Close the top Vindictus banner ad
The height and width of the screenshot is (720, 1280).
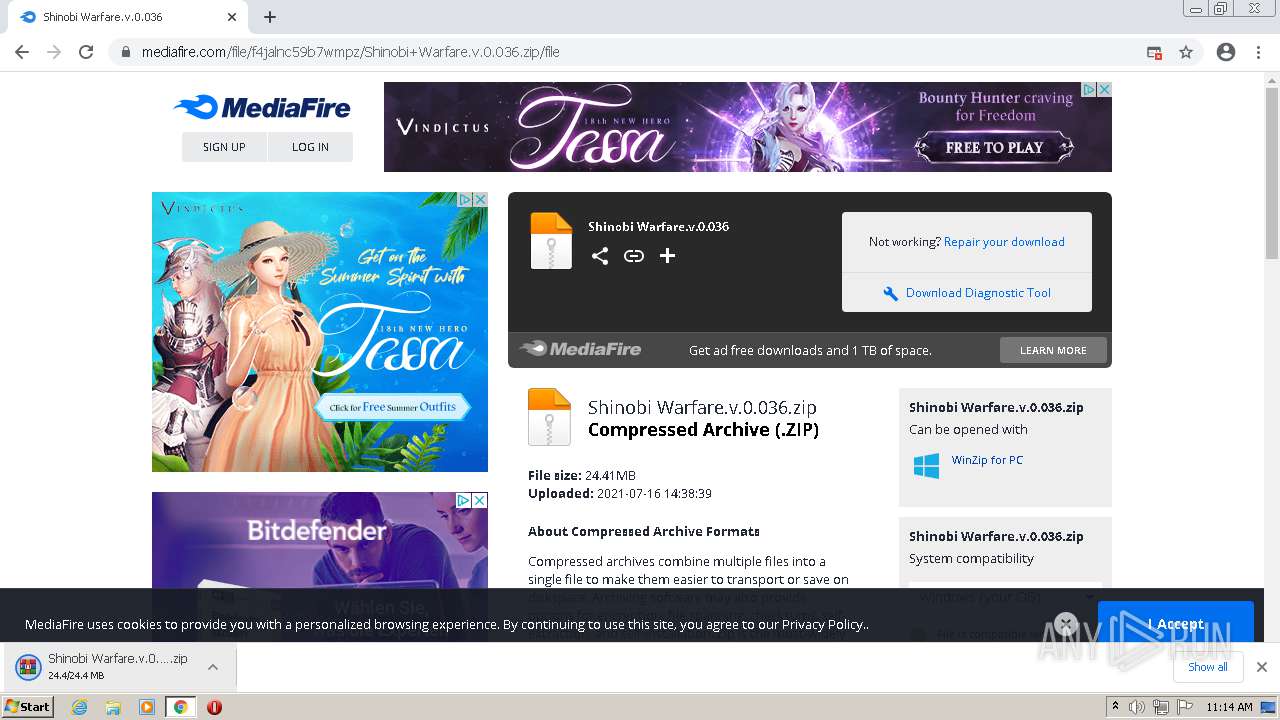point(1104,89)
